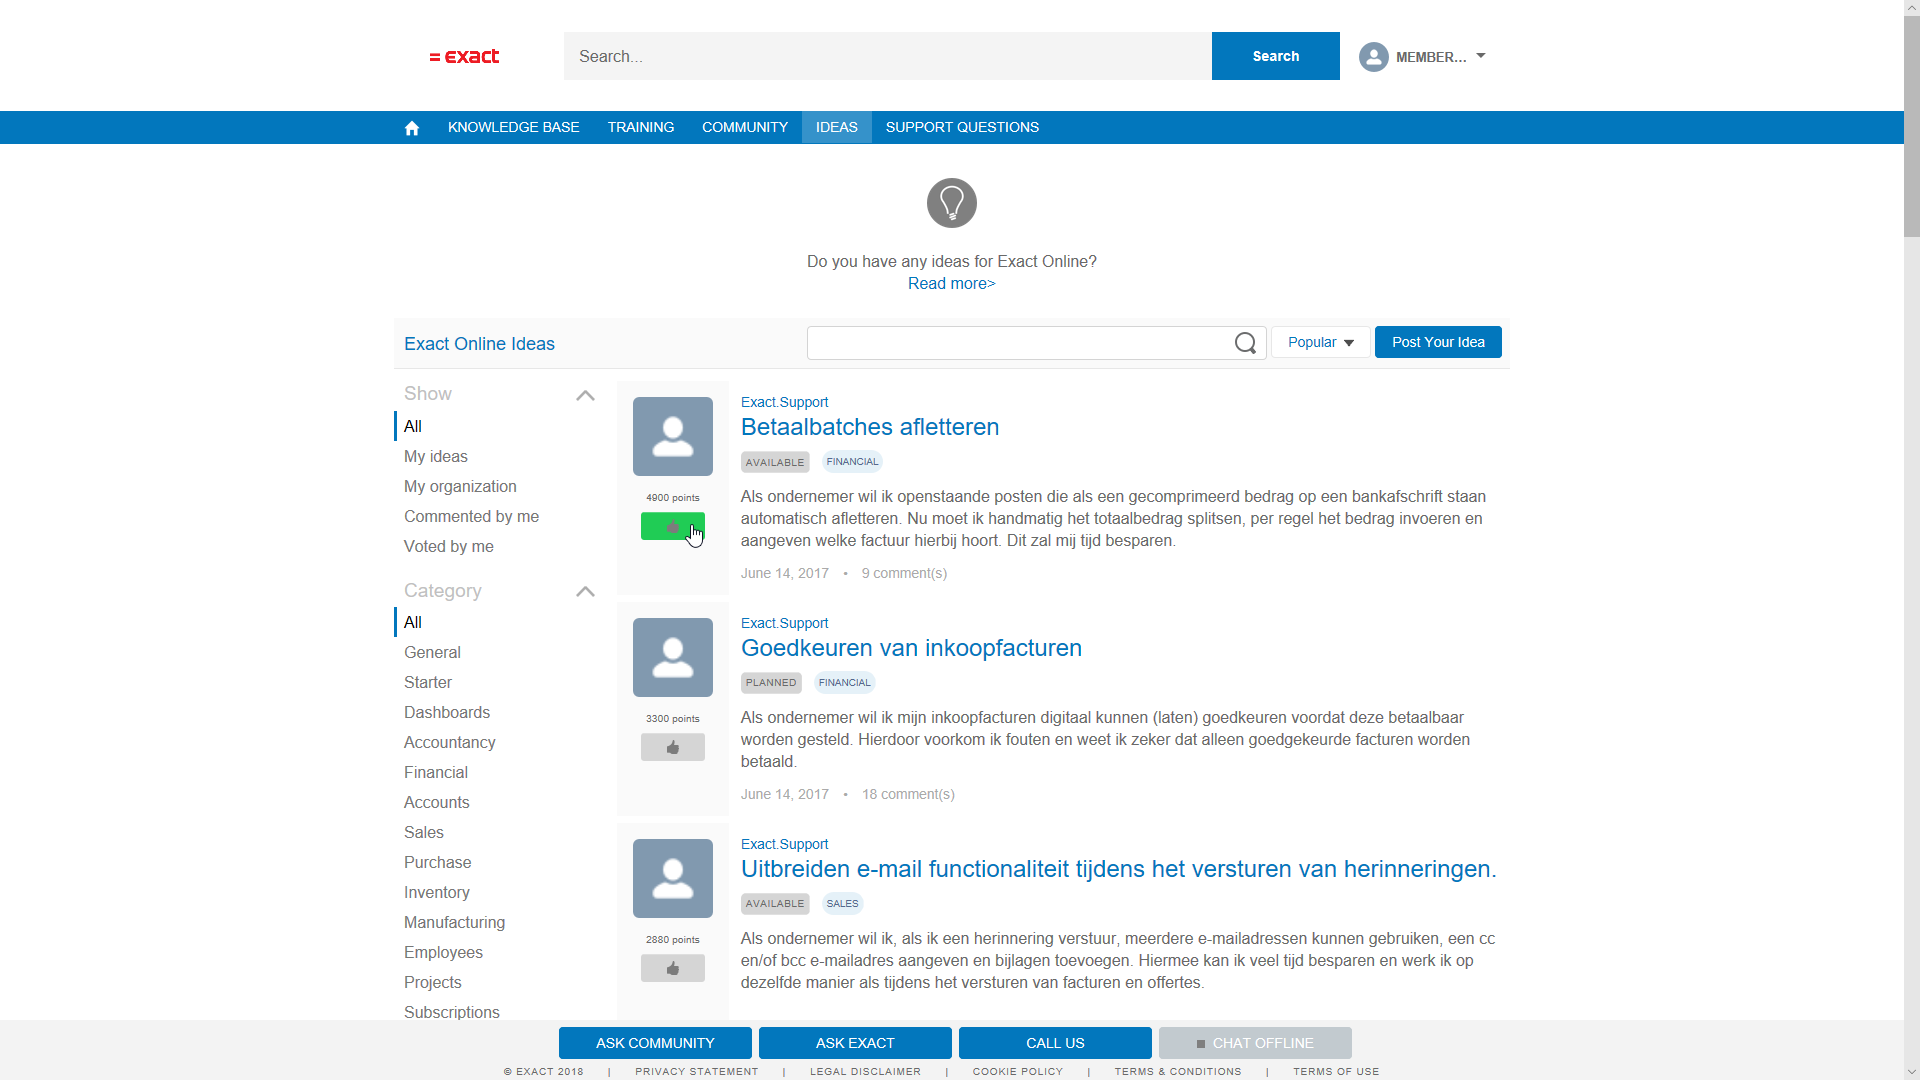Select the Financial category in sidebar
The height and width of the screenshot is (1080, 1920).
[x=436, y=772]
